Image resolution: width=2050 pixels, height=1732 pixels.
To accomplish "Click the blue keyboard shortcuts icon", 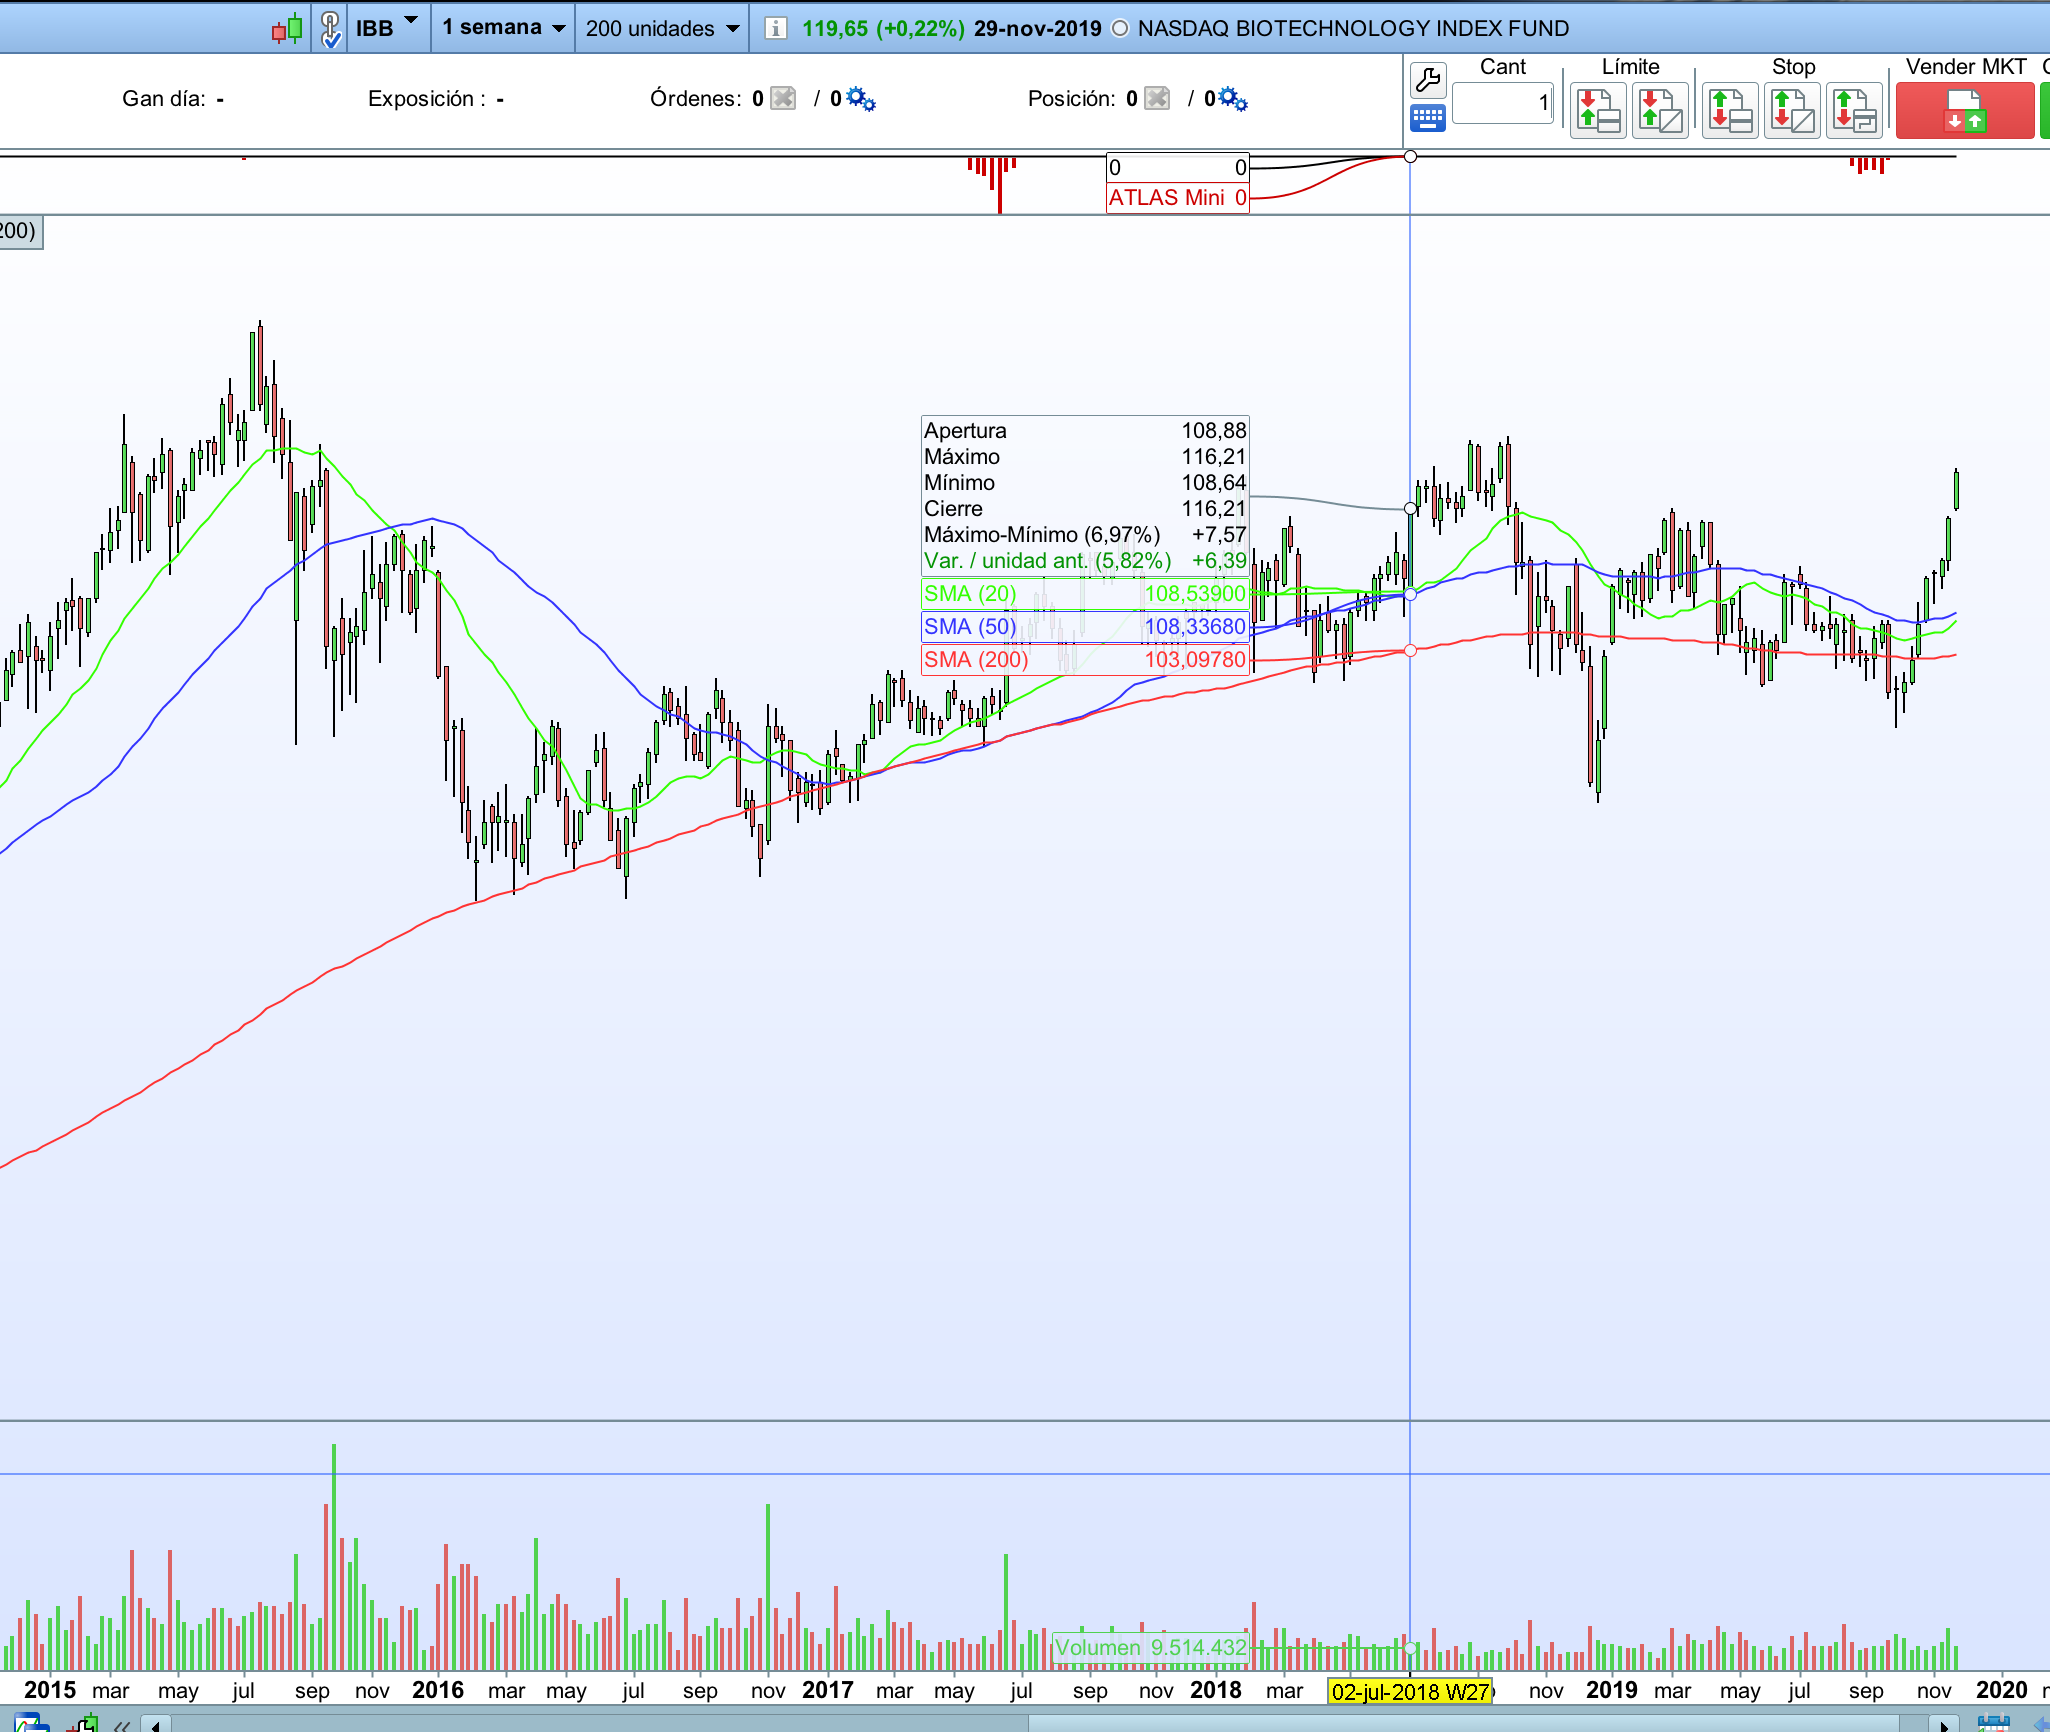I will coord(1427,118).
